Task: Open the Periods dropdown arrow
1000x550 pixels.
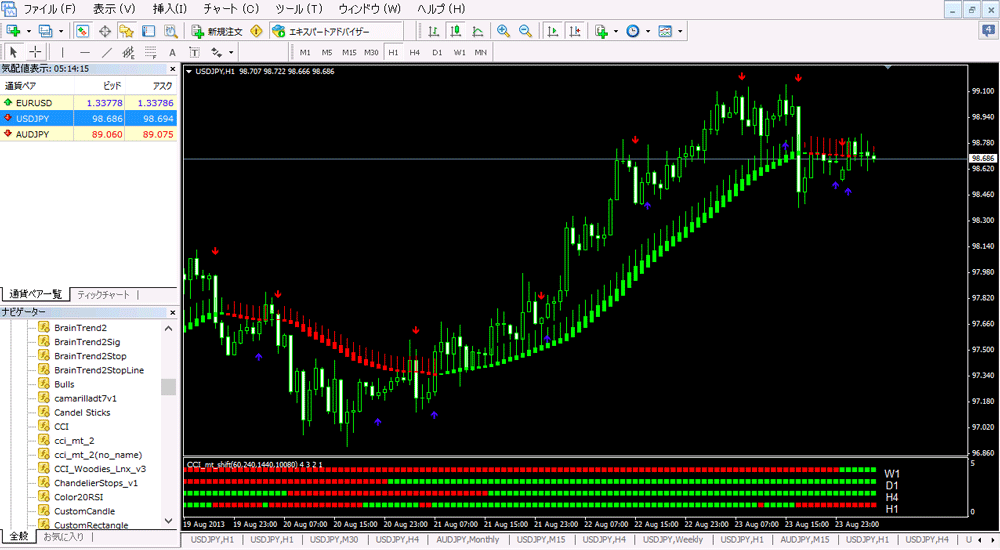Action: [648, 31]
